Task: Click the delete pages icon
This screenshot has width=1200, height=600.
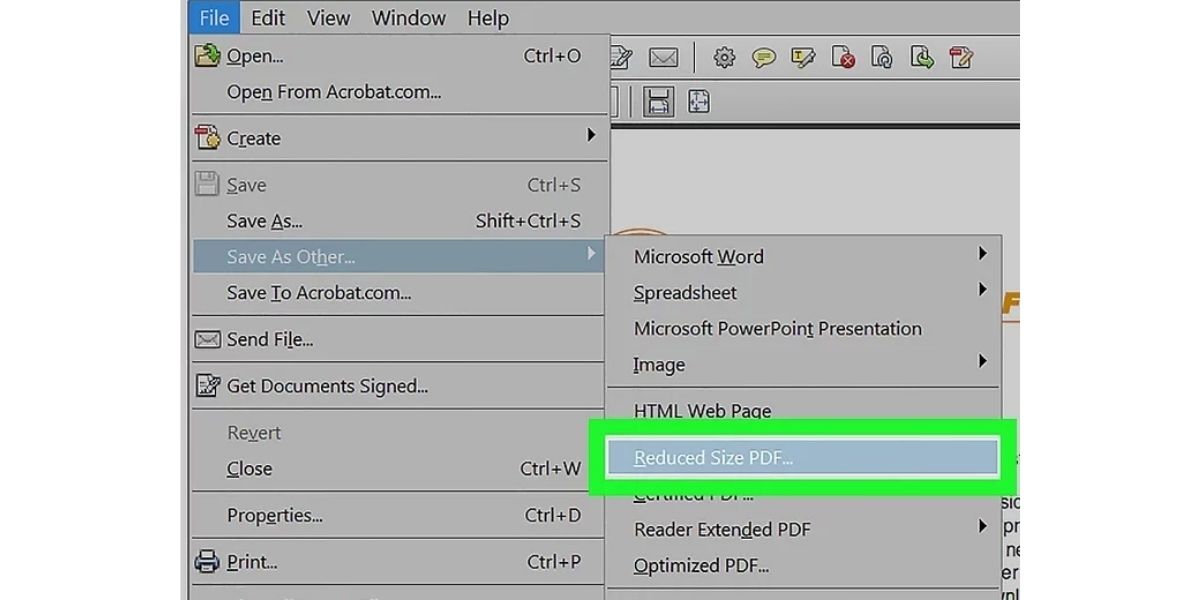Action: point(843,58)
